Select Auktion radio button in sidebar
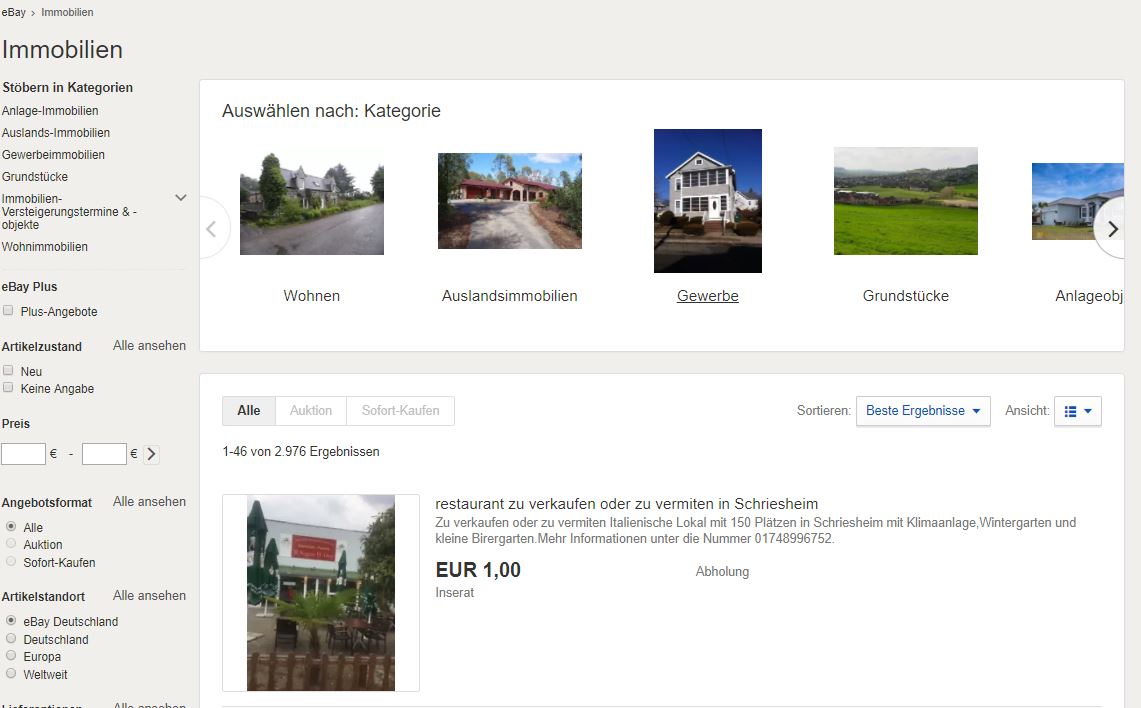 pyautogui.click(x=11, y=544)
